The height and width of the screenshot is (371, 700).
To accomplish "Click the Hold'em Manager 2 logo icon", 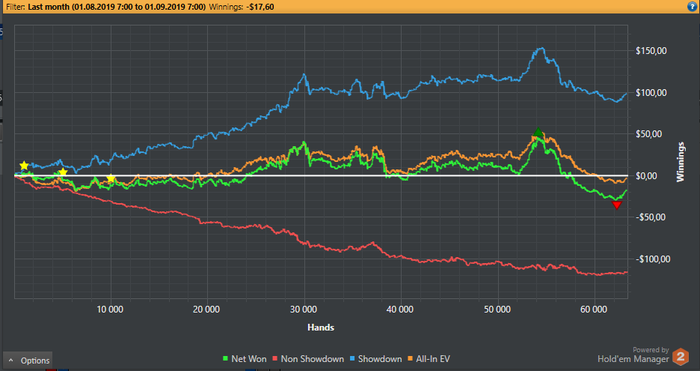I will pos(681,357).
